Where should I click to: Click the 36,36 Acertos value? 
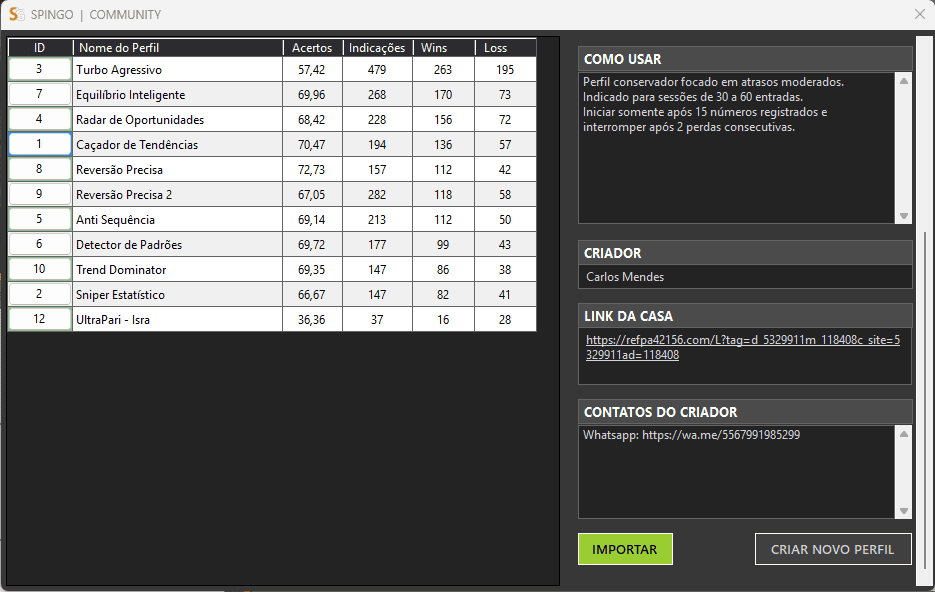tap(312, 320)
